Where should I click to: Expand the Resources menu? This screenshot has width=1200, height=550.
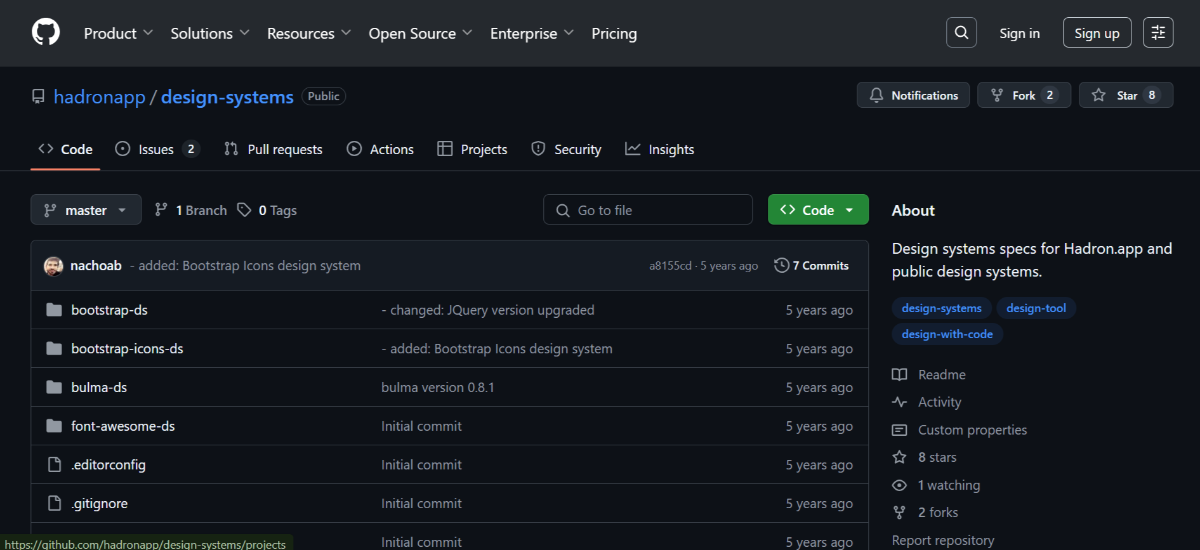[309, 33]
